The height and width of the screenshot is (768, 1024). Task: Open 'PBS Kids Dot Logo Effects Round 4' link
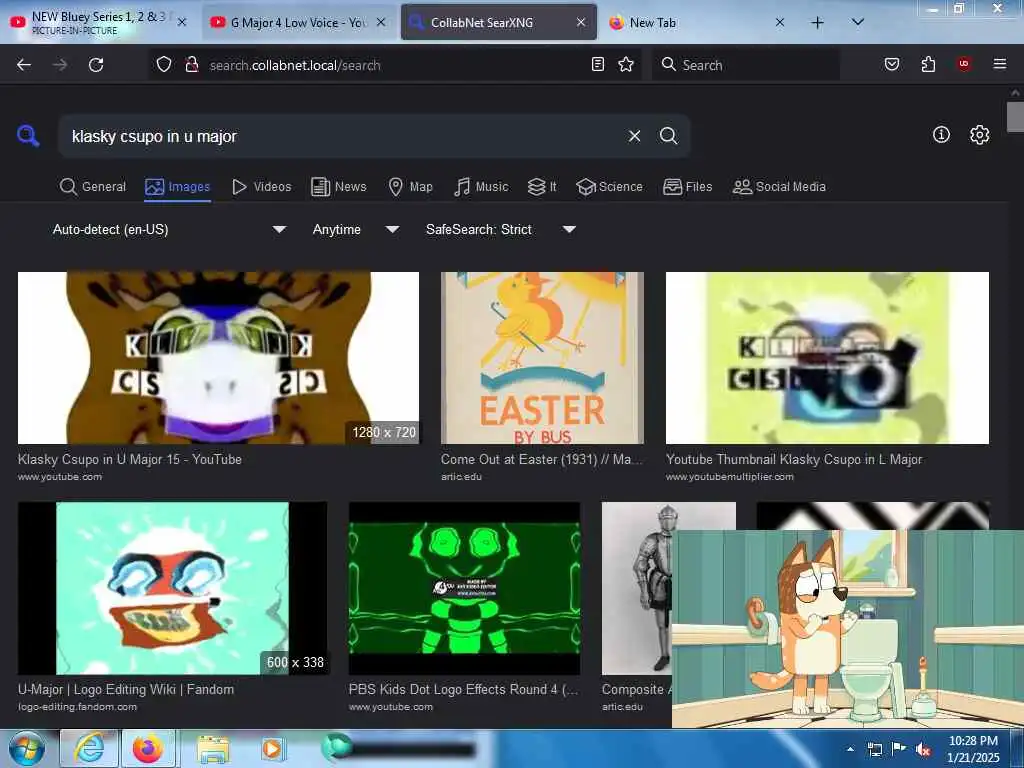pyautogui.click(x=464, y=689)
